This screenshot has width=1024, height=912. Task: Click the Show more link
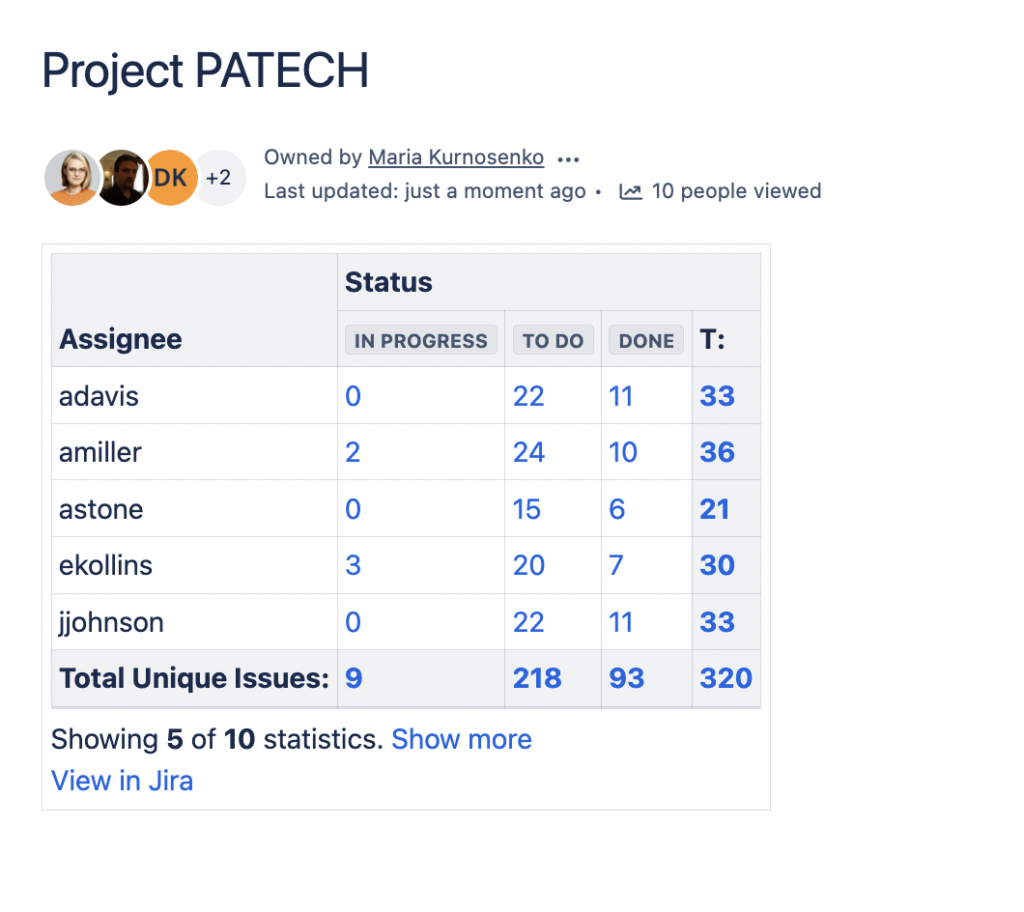[461, 739]
